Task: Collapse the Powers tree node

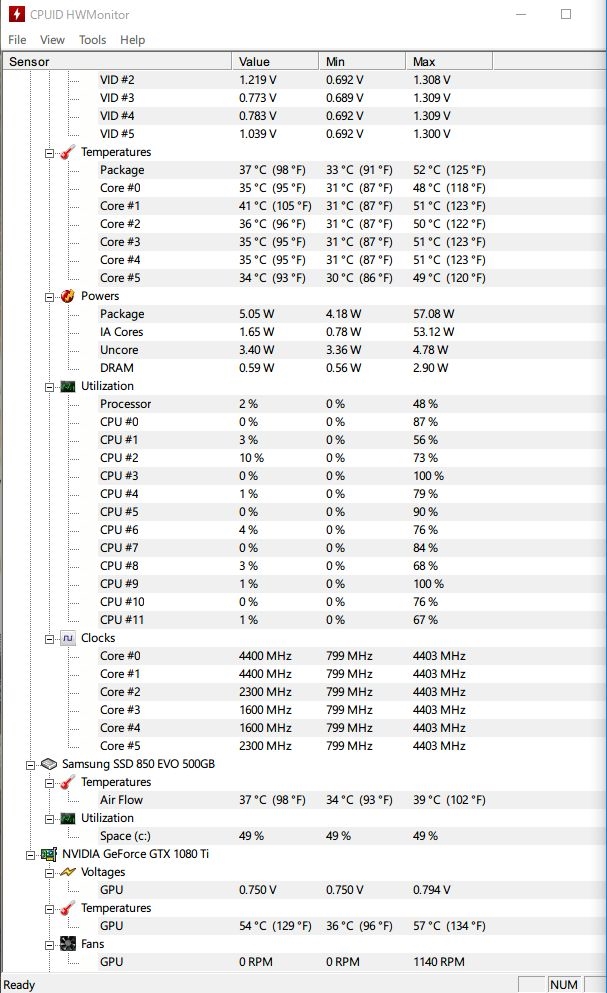Action: [x=49, y=297]
